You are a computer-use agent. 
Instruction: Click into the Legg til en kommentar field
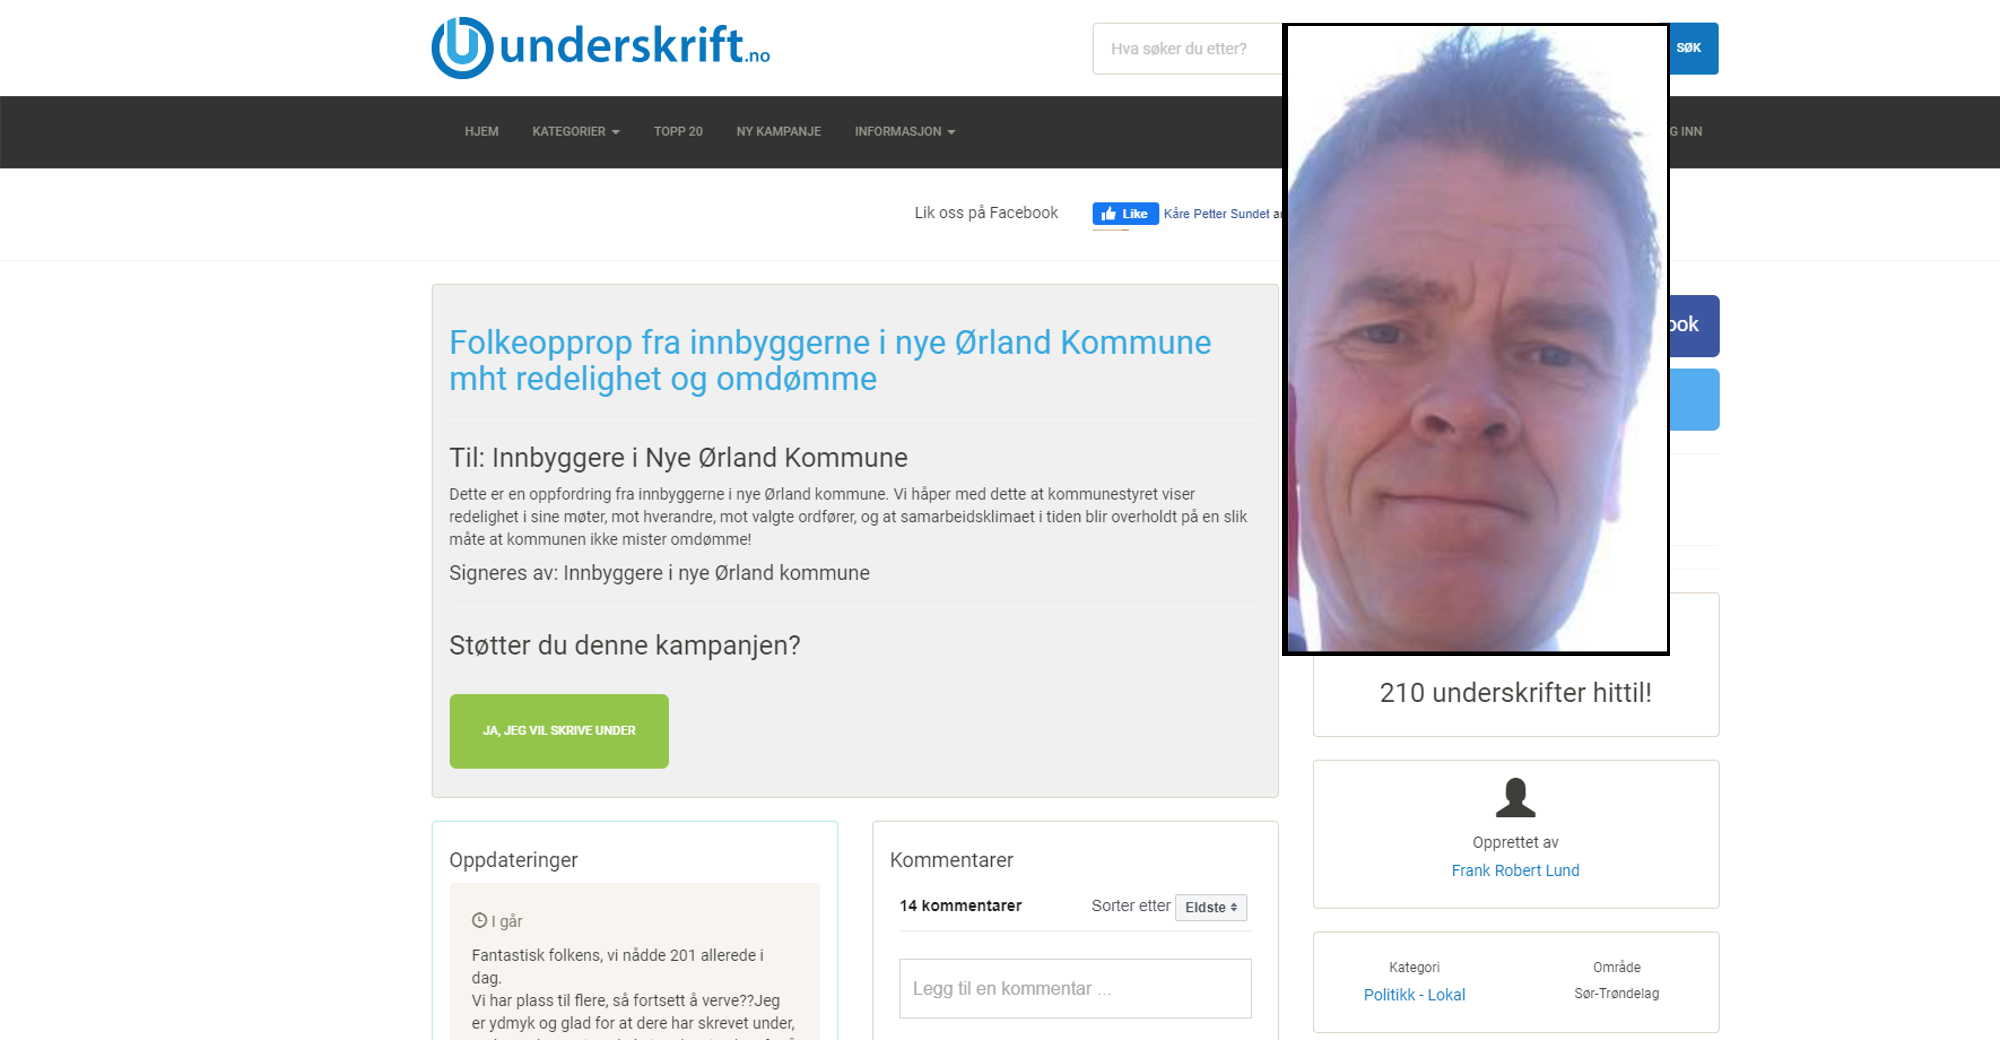coord(1075,989)
